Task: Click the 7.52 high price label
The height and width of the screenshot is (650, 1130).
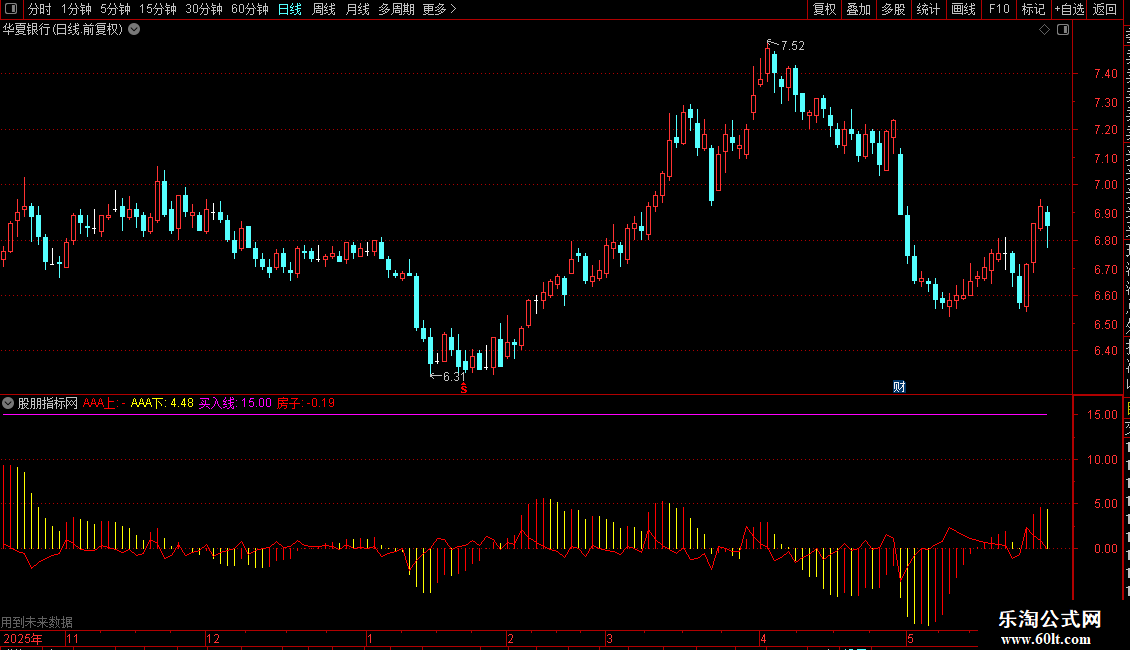Action: (x=793, y=45)
